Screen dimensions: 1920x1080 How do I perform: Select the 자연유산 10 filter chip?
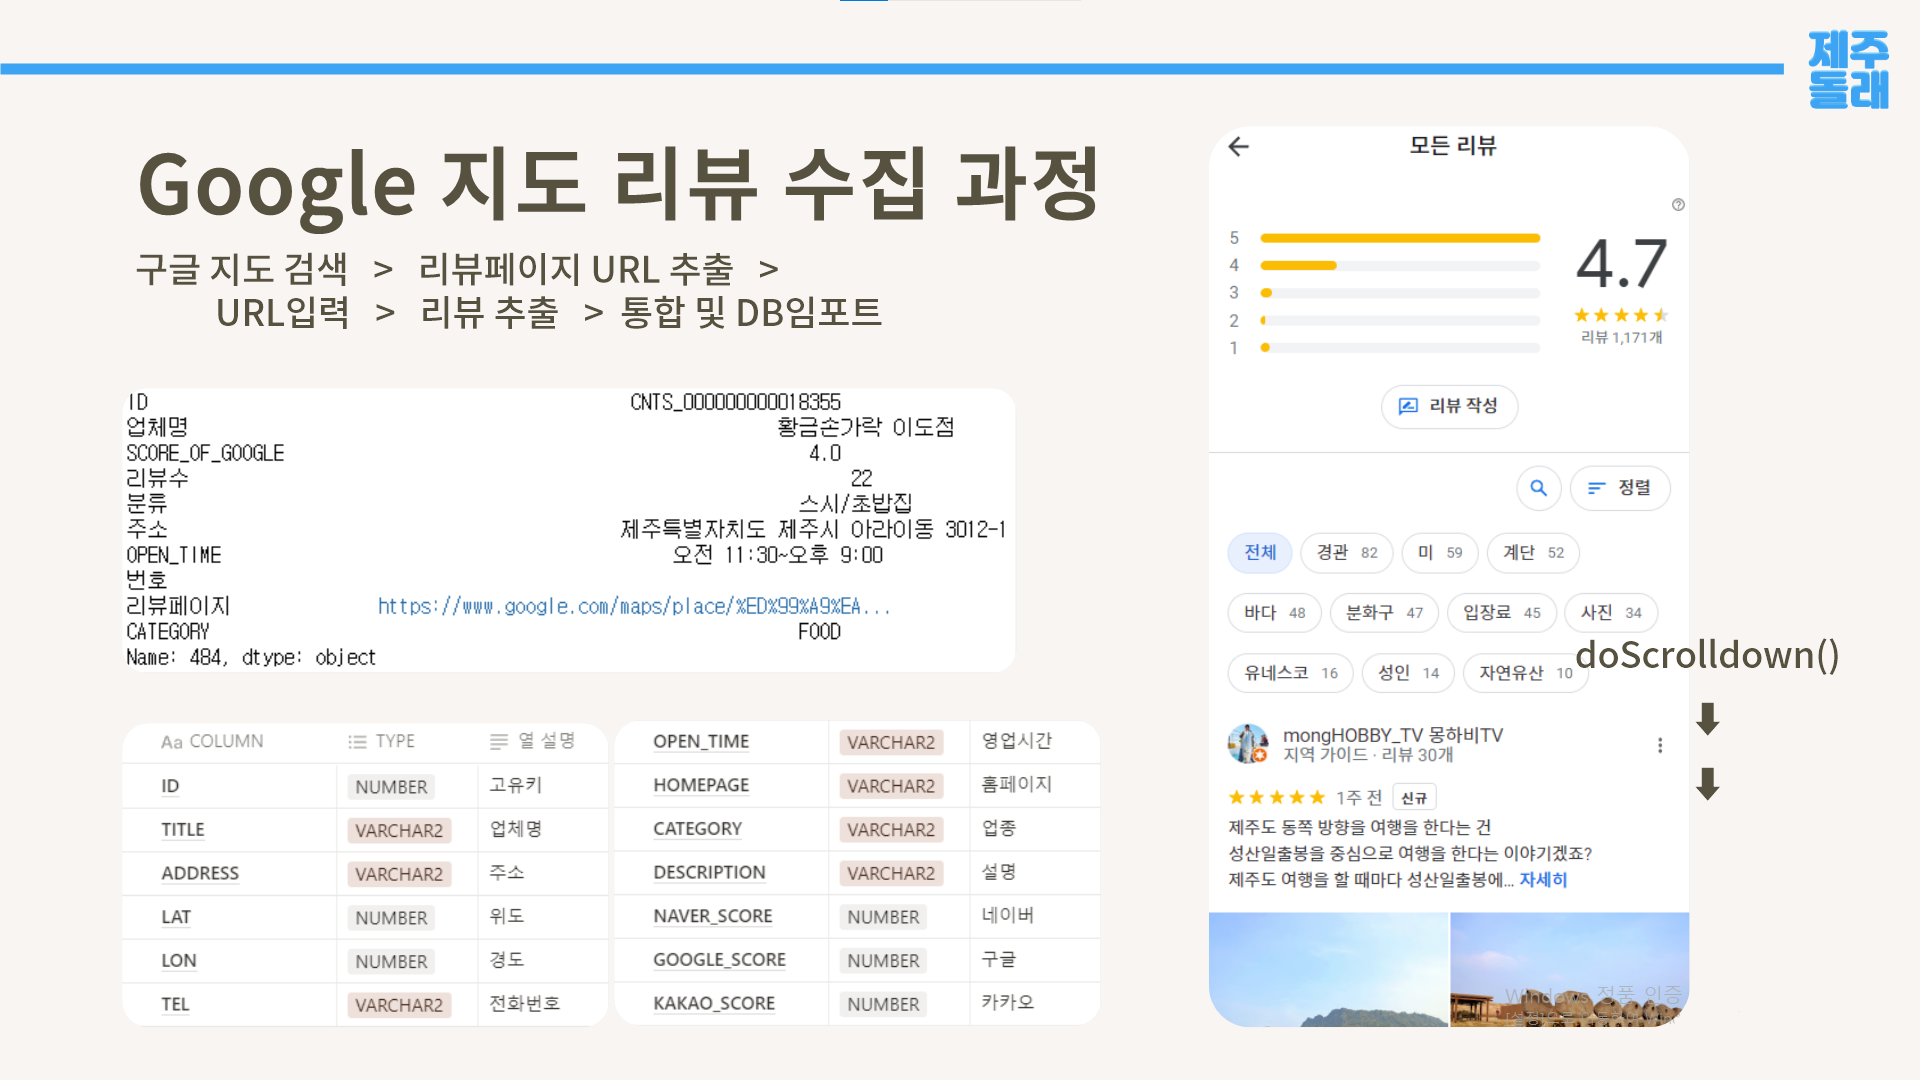pos(1526,673)
